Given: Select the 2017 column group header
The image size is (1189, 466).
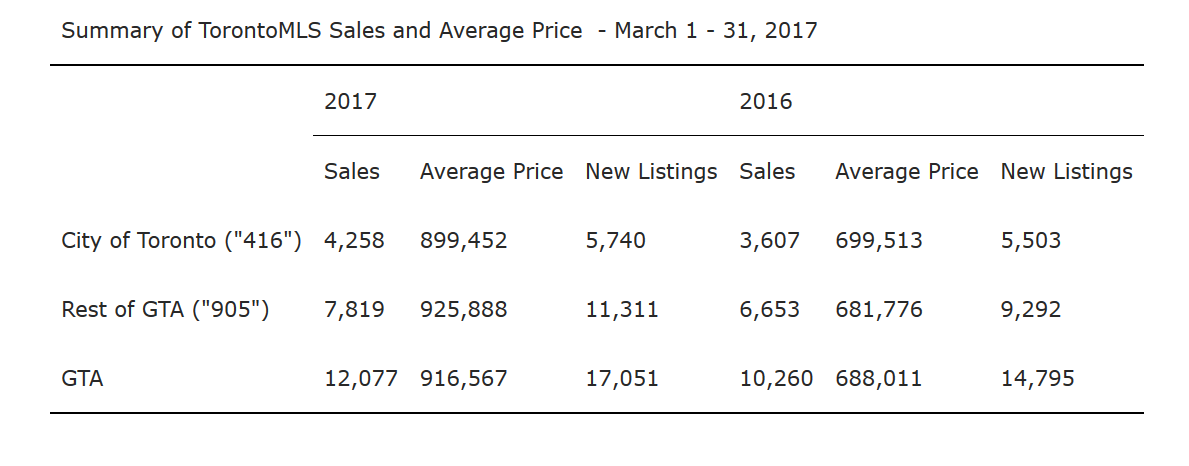Looking at the screenshot, I should click(350, 102).
